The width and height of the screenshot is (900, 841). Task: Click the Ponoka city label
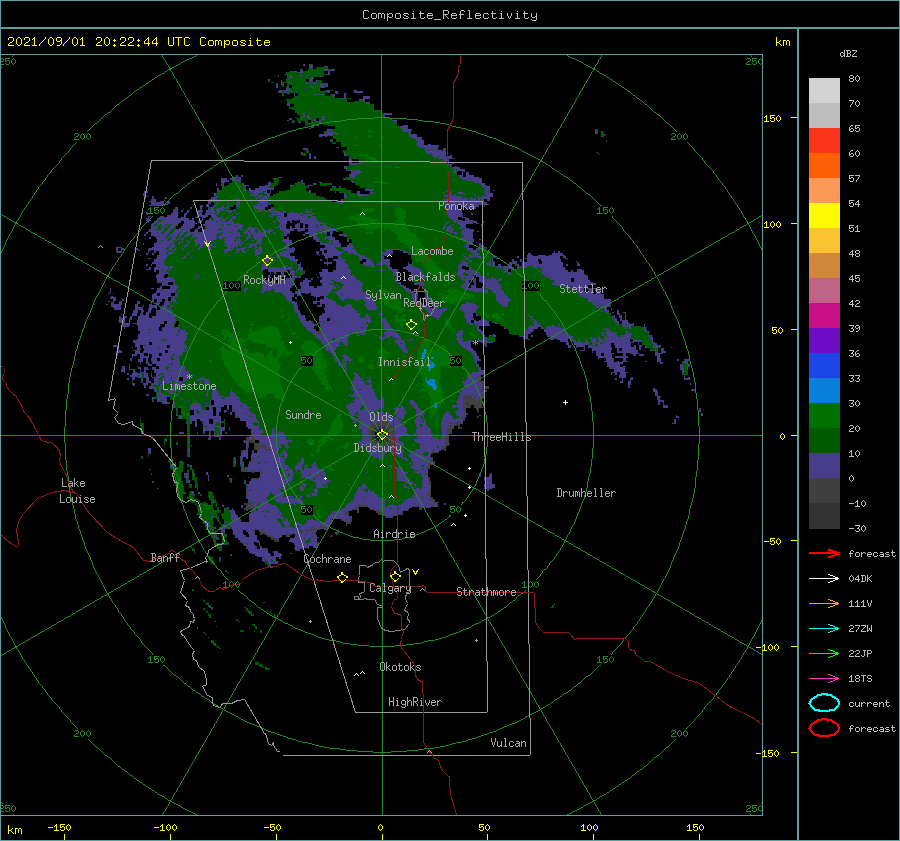coord(456,206)
